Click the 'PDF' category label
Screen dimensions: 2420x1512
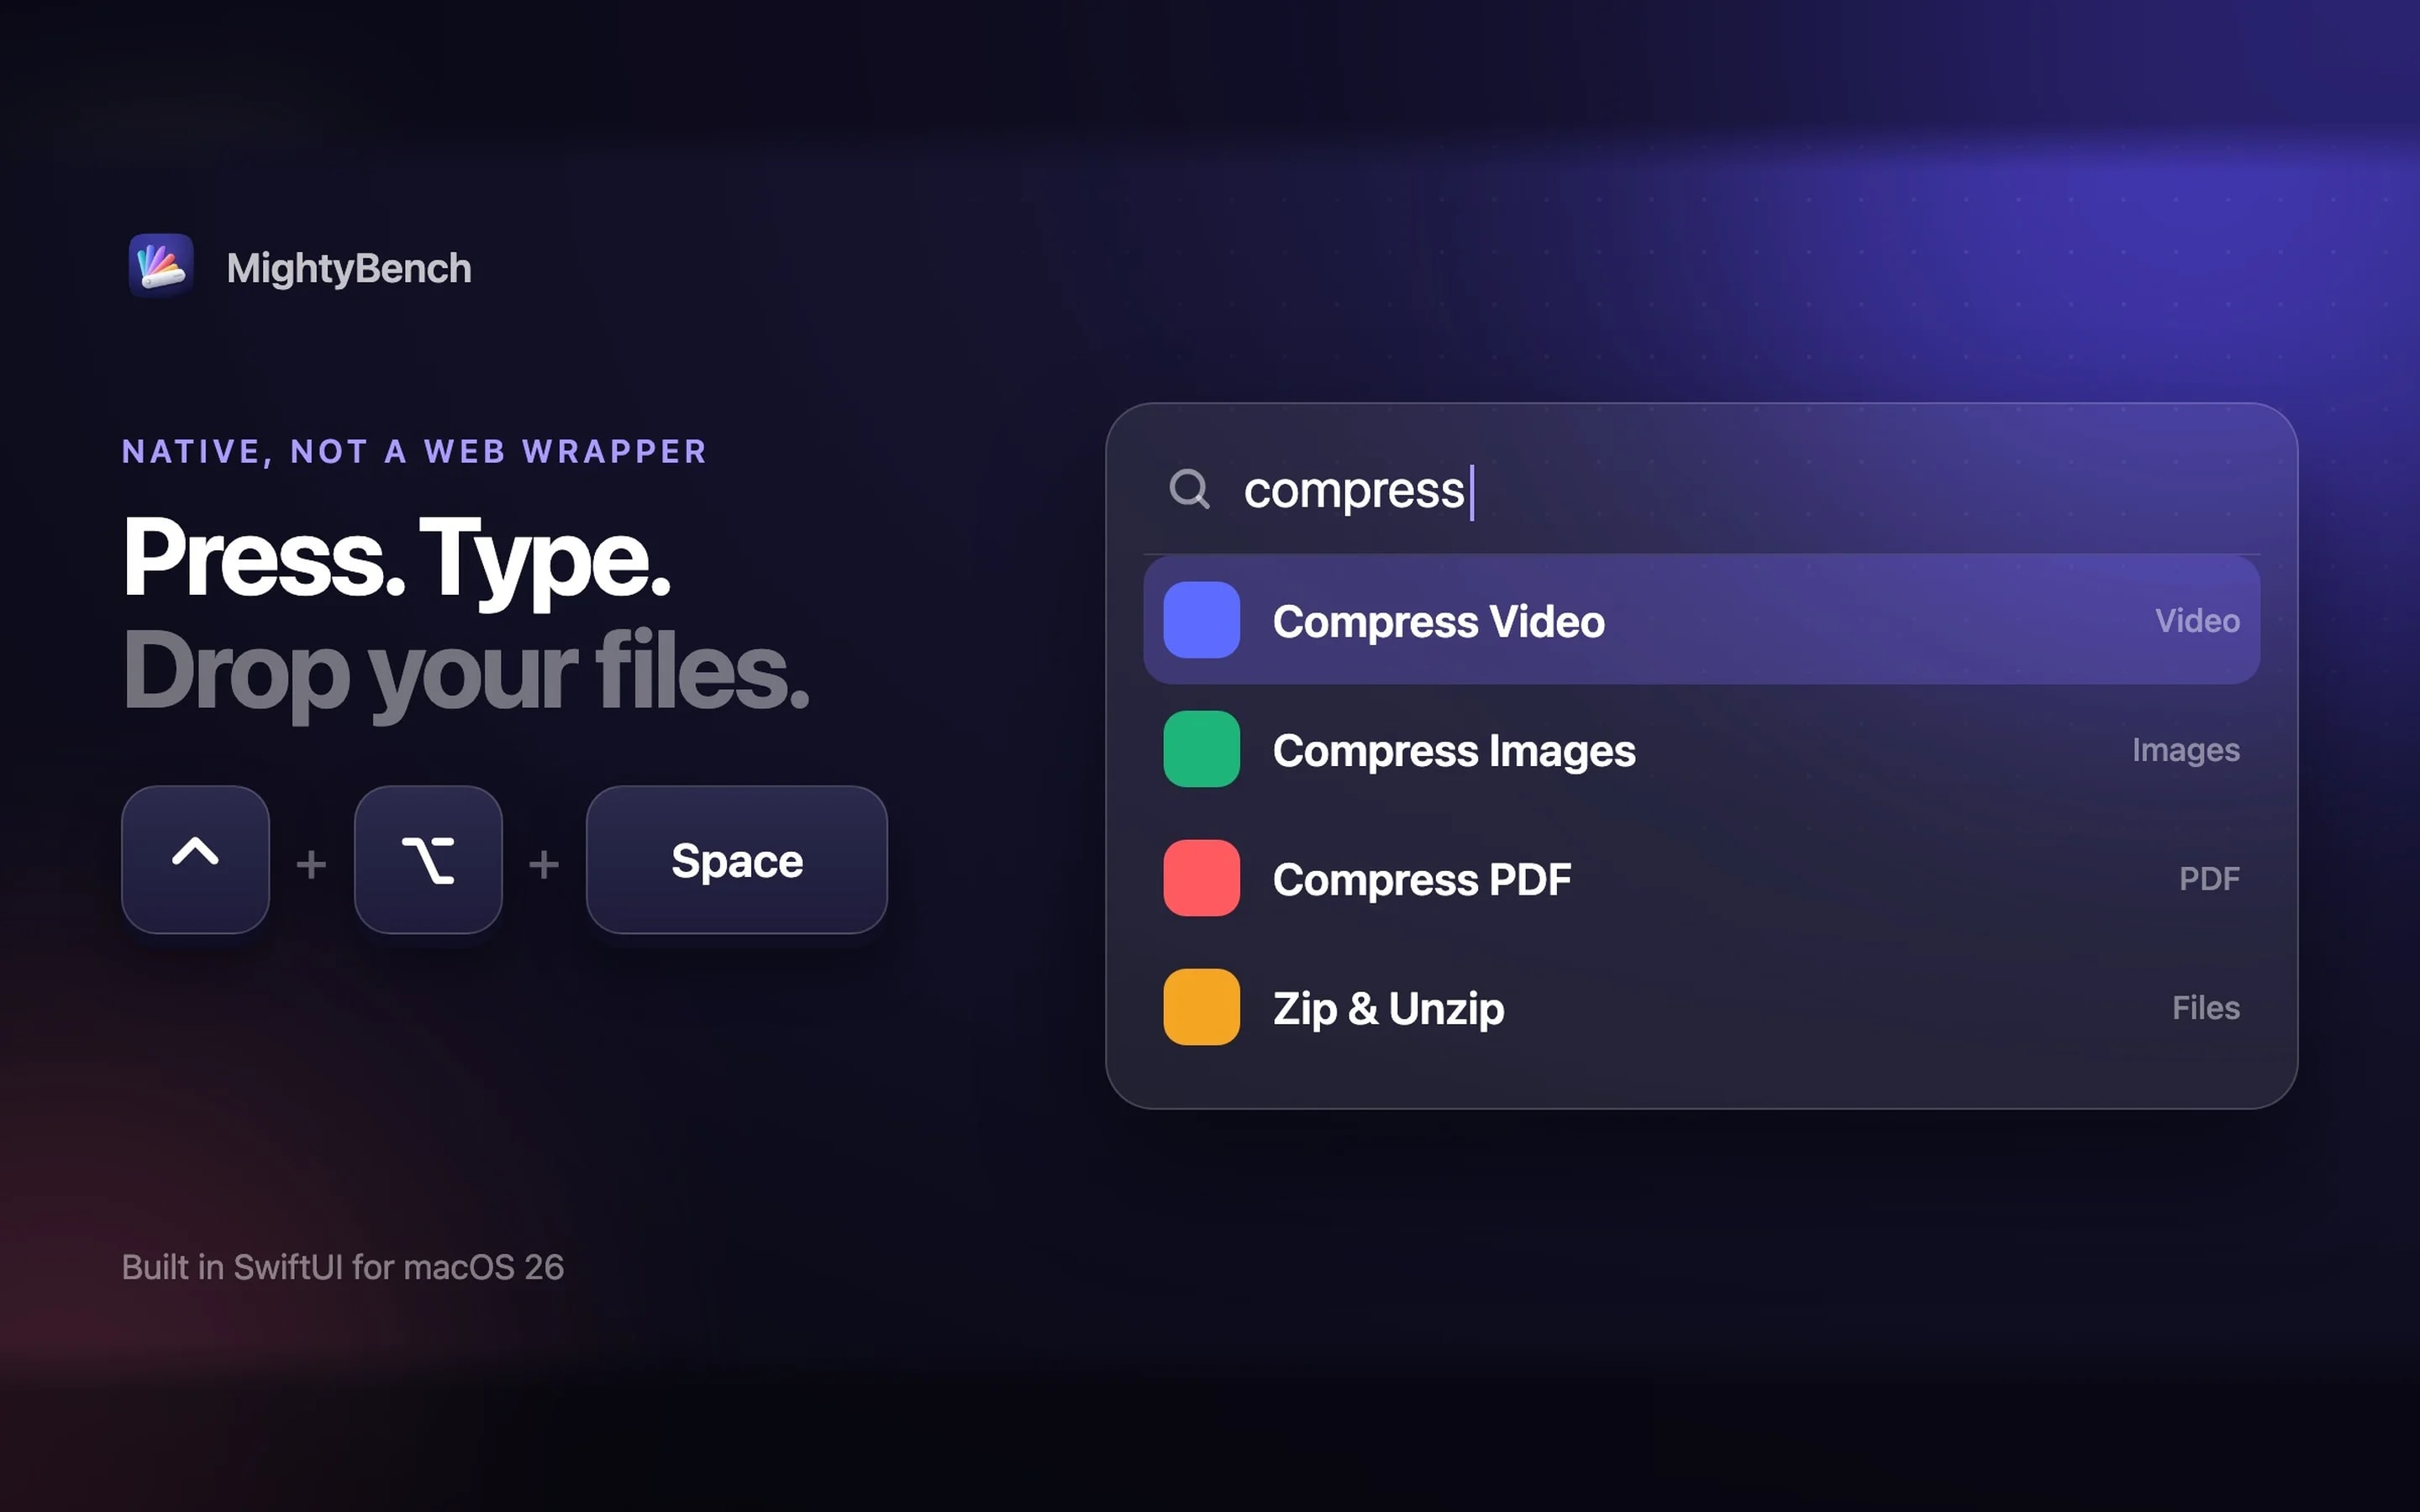click(x=2209, y=879)
